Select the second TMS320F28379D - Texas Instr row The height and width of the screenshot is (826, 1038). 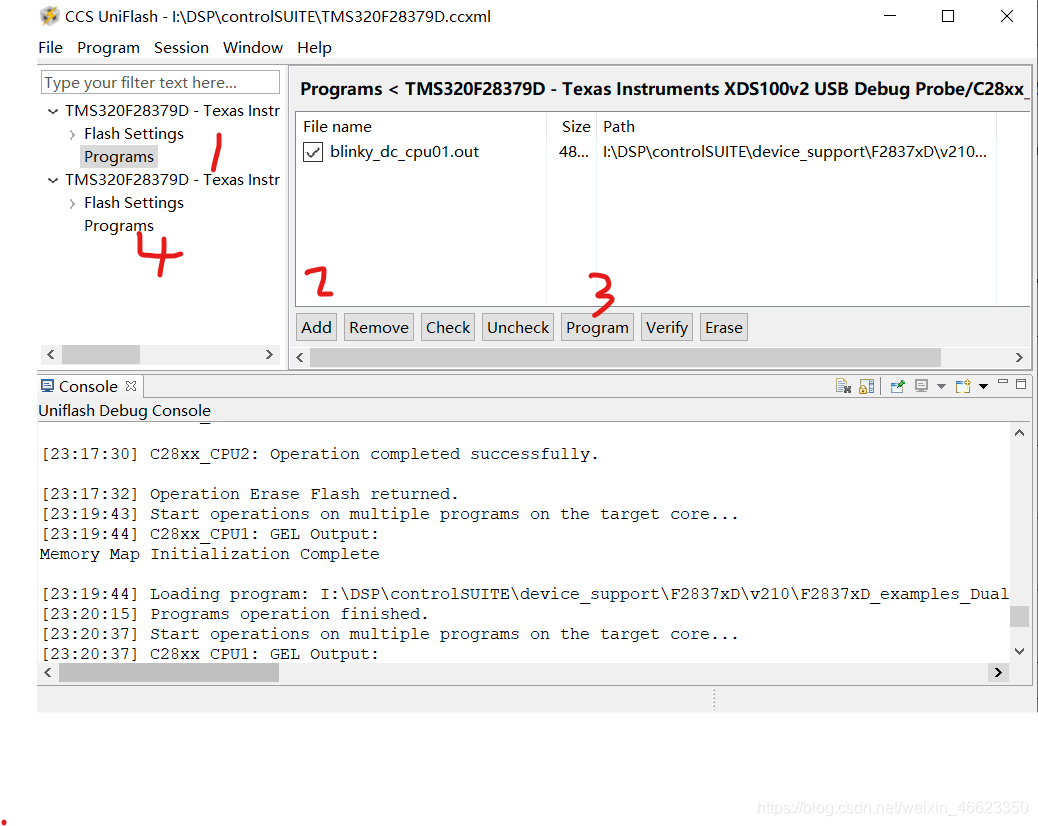pos(172,179)
